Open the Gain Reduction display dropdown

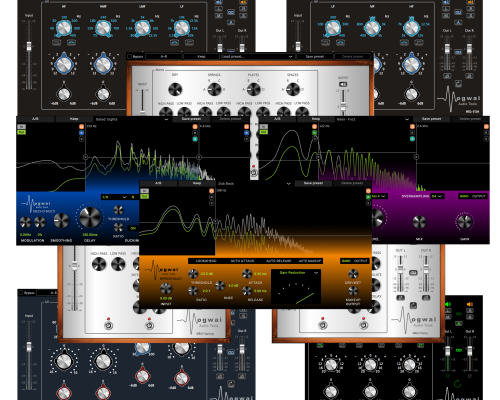pyautogui.click(x=296, y=273)
